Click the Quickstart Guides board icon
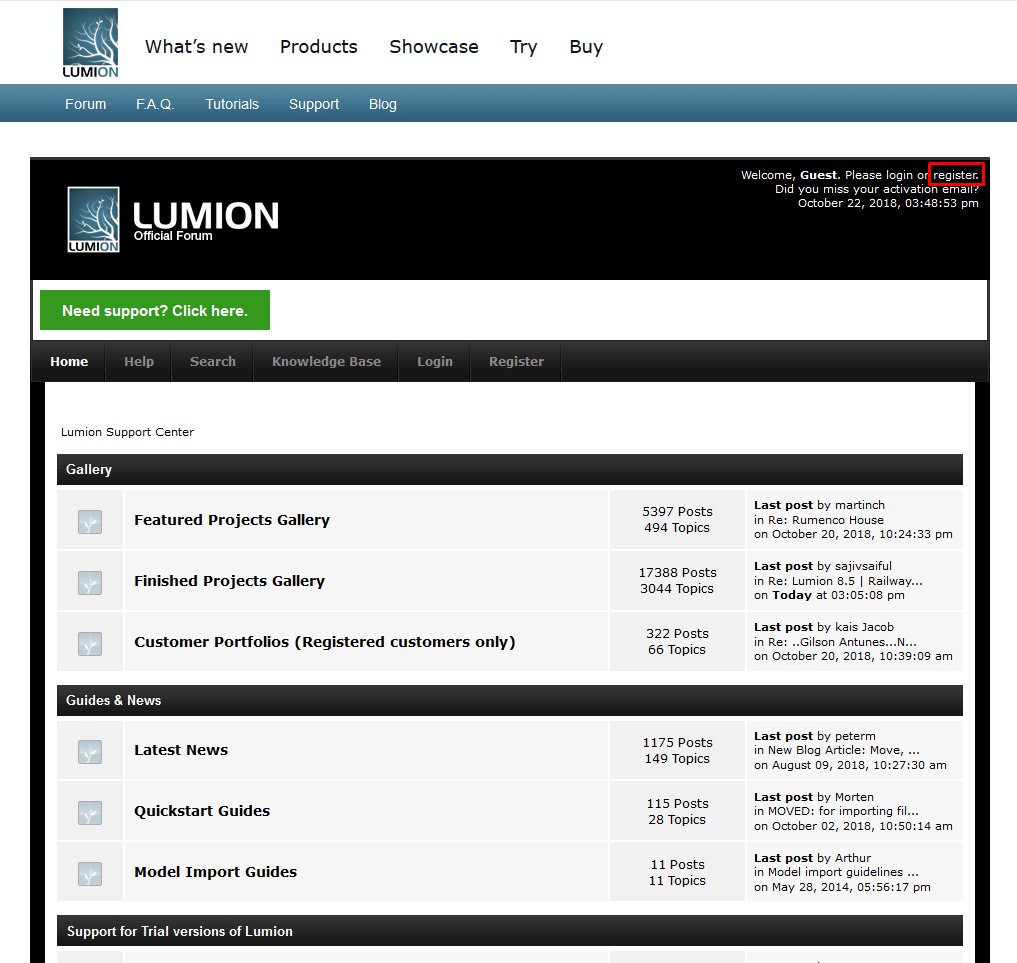The height and width of the screenshot is (963, 1017). pos(89,810)
